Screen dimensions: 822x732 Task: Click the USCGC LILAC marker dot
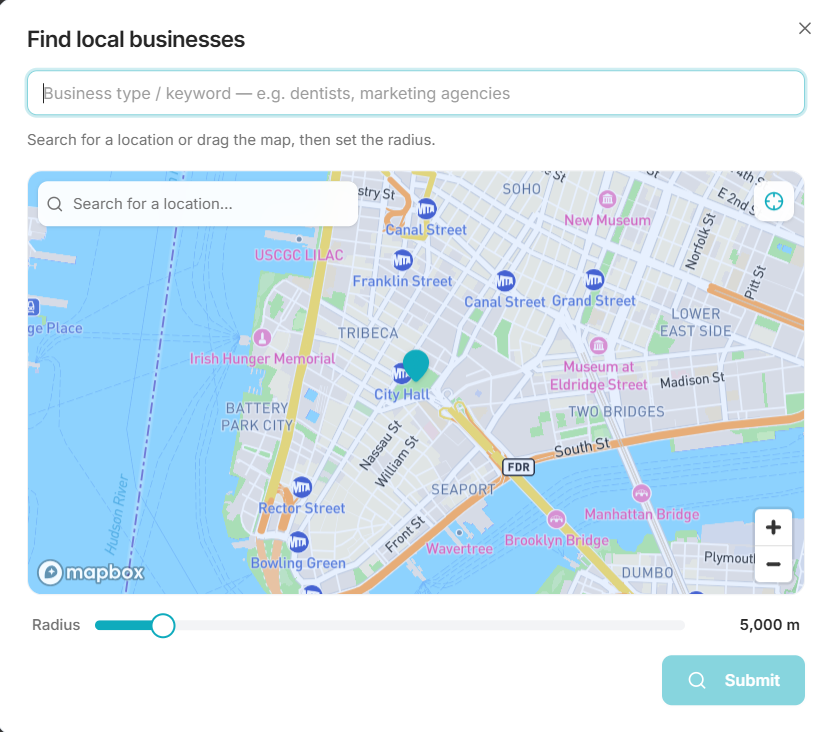[299, 239]
